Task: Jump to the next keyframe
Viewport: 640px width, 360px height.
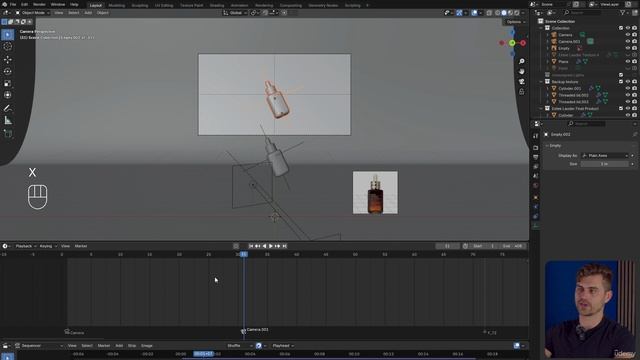Action: tap(278, 246)
